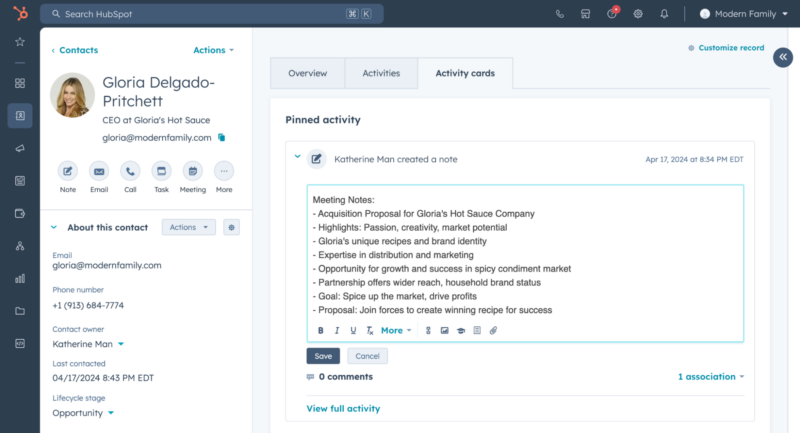Open the upgrade icon with red badge
800x433 pixels.
(x=612, y=13)
